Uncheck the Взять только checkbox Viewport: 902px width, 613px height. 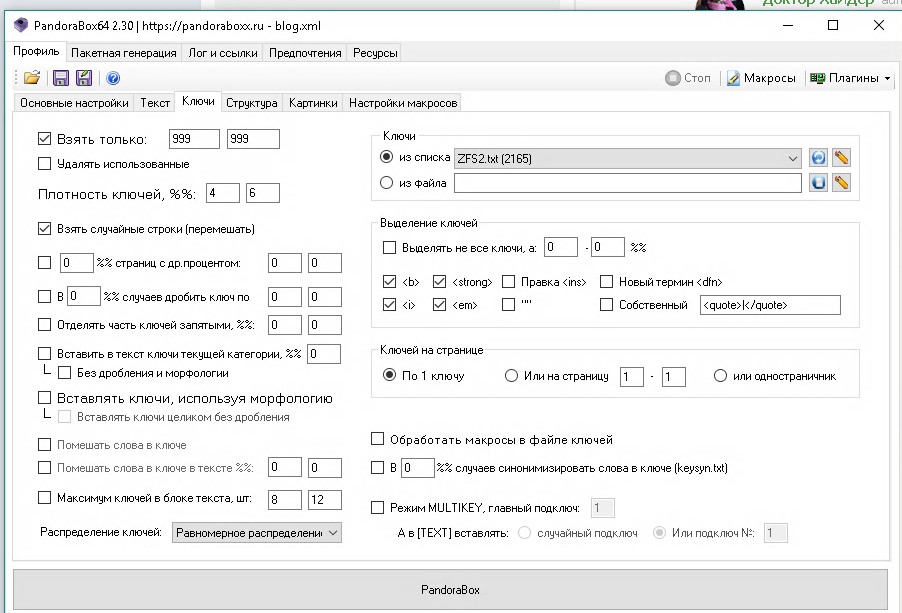pos(44,139)
